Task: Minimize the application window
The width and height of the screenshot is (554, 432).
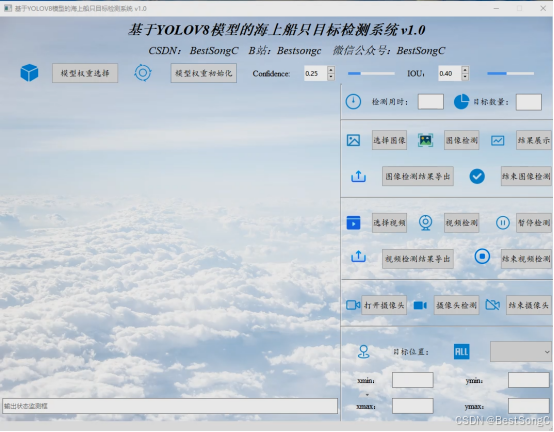Action: [496, 8]
